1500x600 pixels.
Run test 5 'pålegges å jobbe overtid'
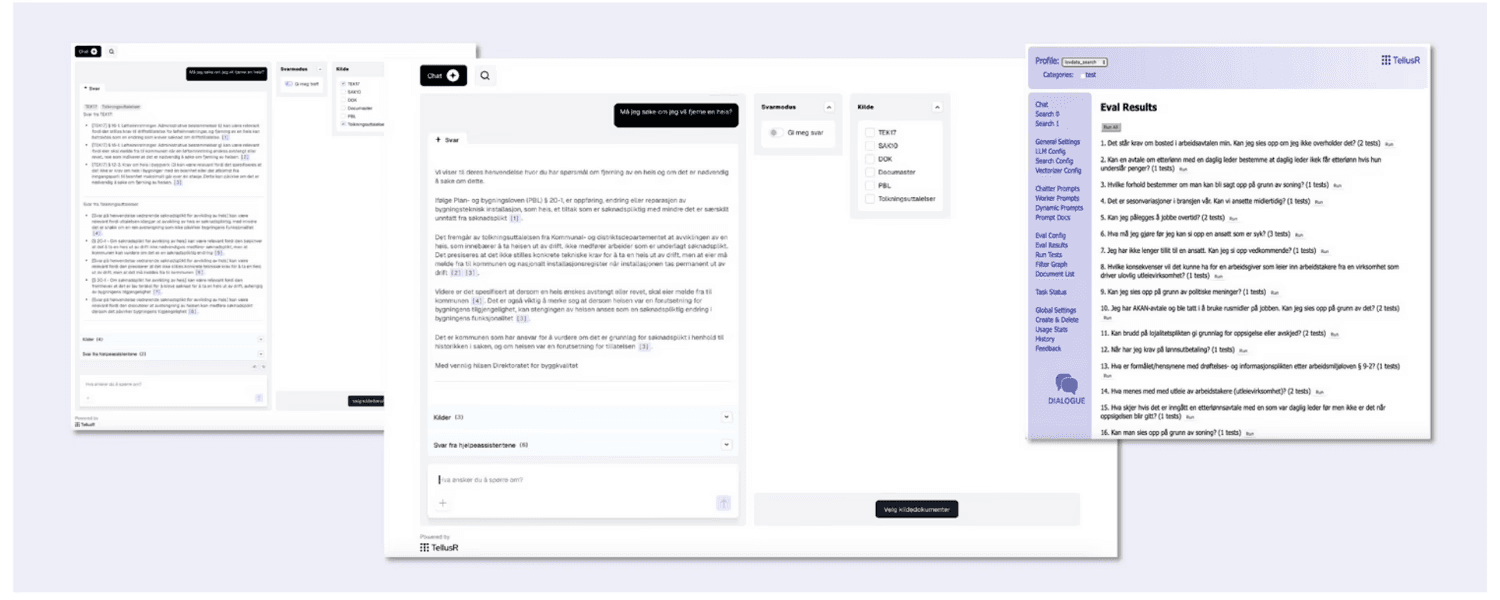[x=1231, y=217]
